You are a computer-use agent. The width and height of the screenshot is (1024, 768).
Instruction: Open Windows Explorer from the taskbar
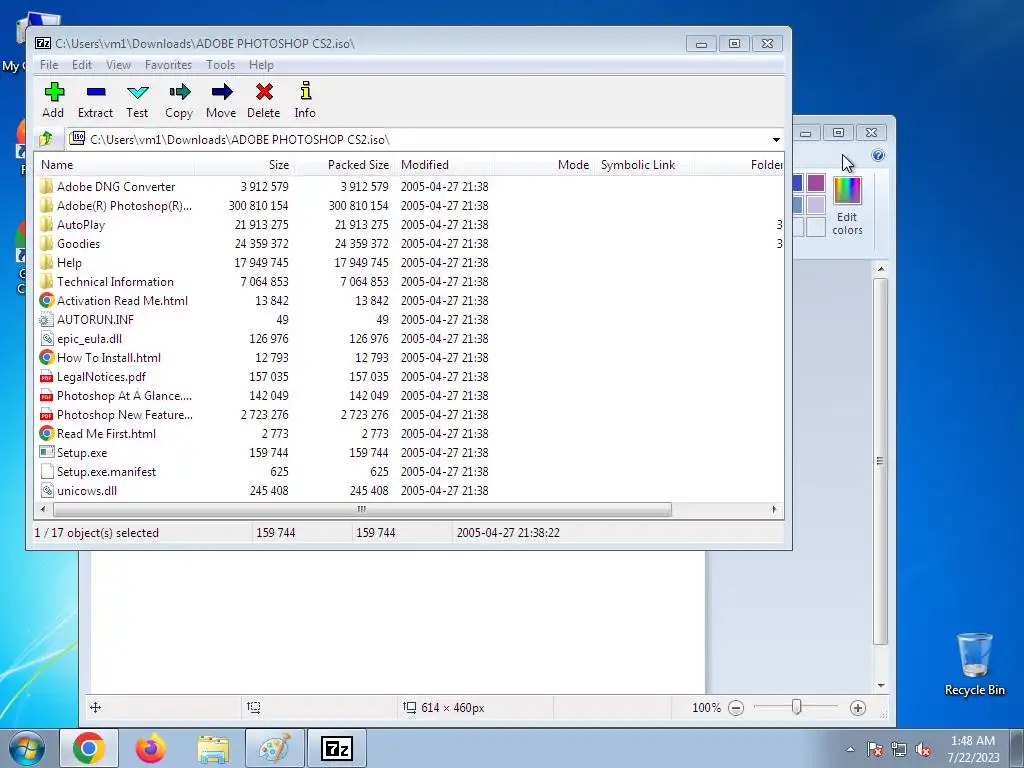[213, 749]
